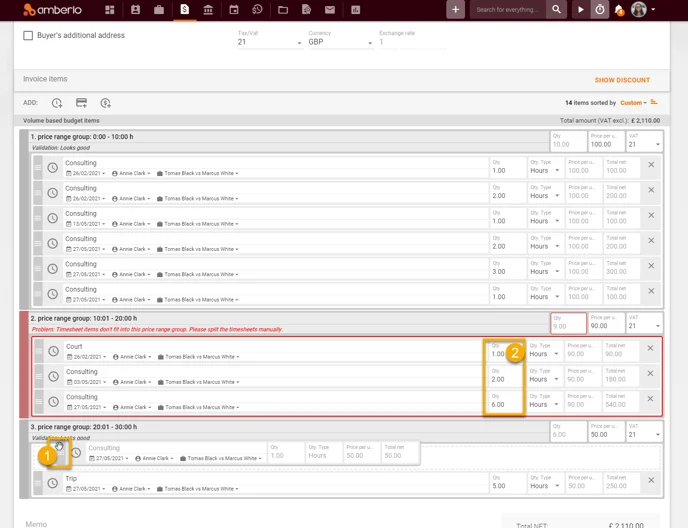This screenshot has width=688, height=528.
Task: Remove the Court item
Action: (x=650, y=348)
